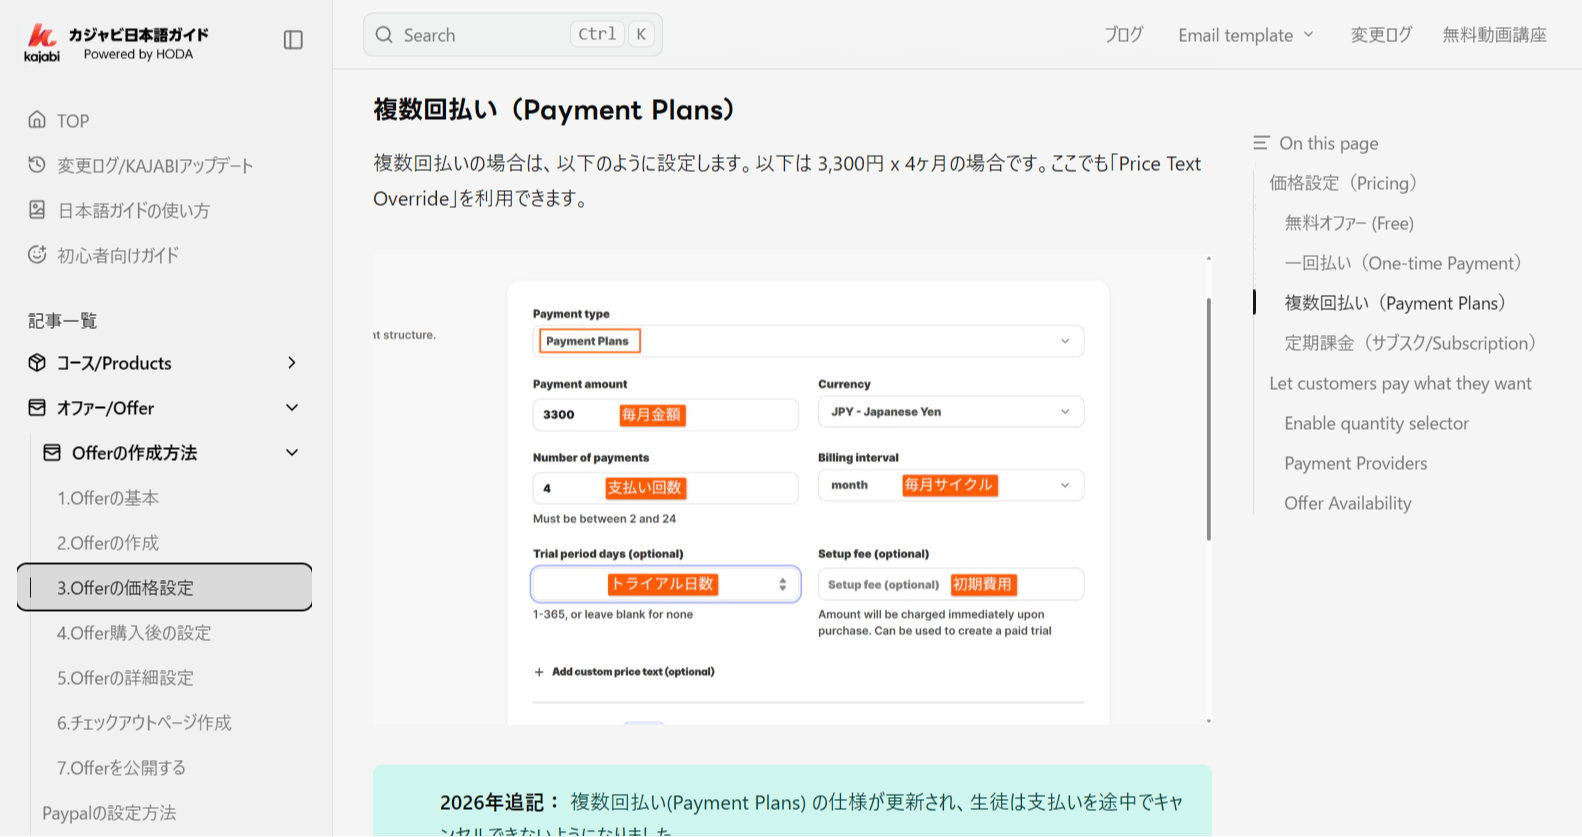This screenshot has width=1582, height=837.
Task: Click the Kajabi logo icon
Action: tap(42, 42)
